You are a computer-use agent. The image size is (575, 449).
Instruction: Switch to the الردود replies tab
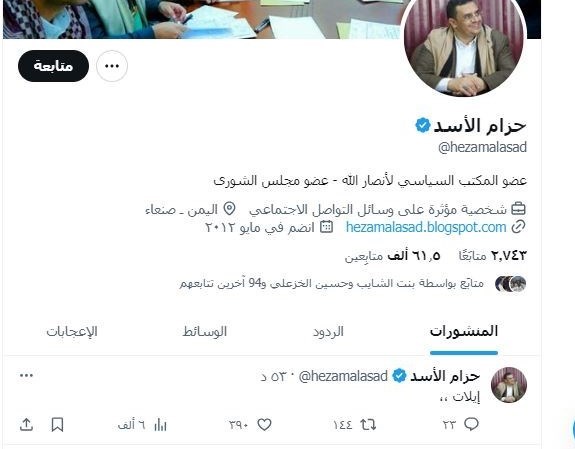(x=328, y=332)
